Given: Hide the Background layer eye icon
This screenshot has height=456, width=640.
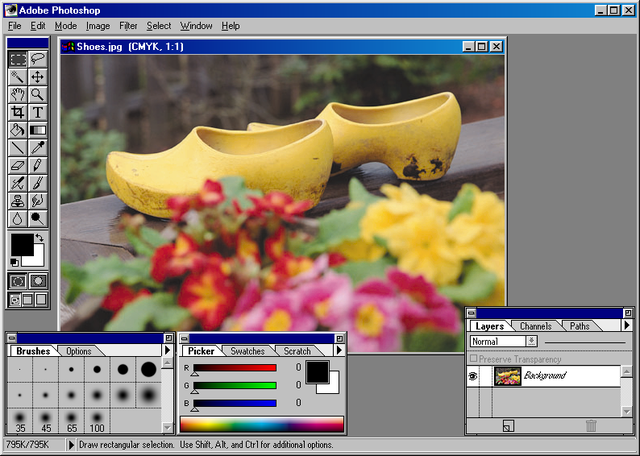Looking at the screenshot, I should point(473,376).
